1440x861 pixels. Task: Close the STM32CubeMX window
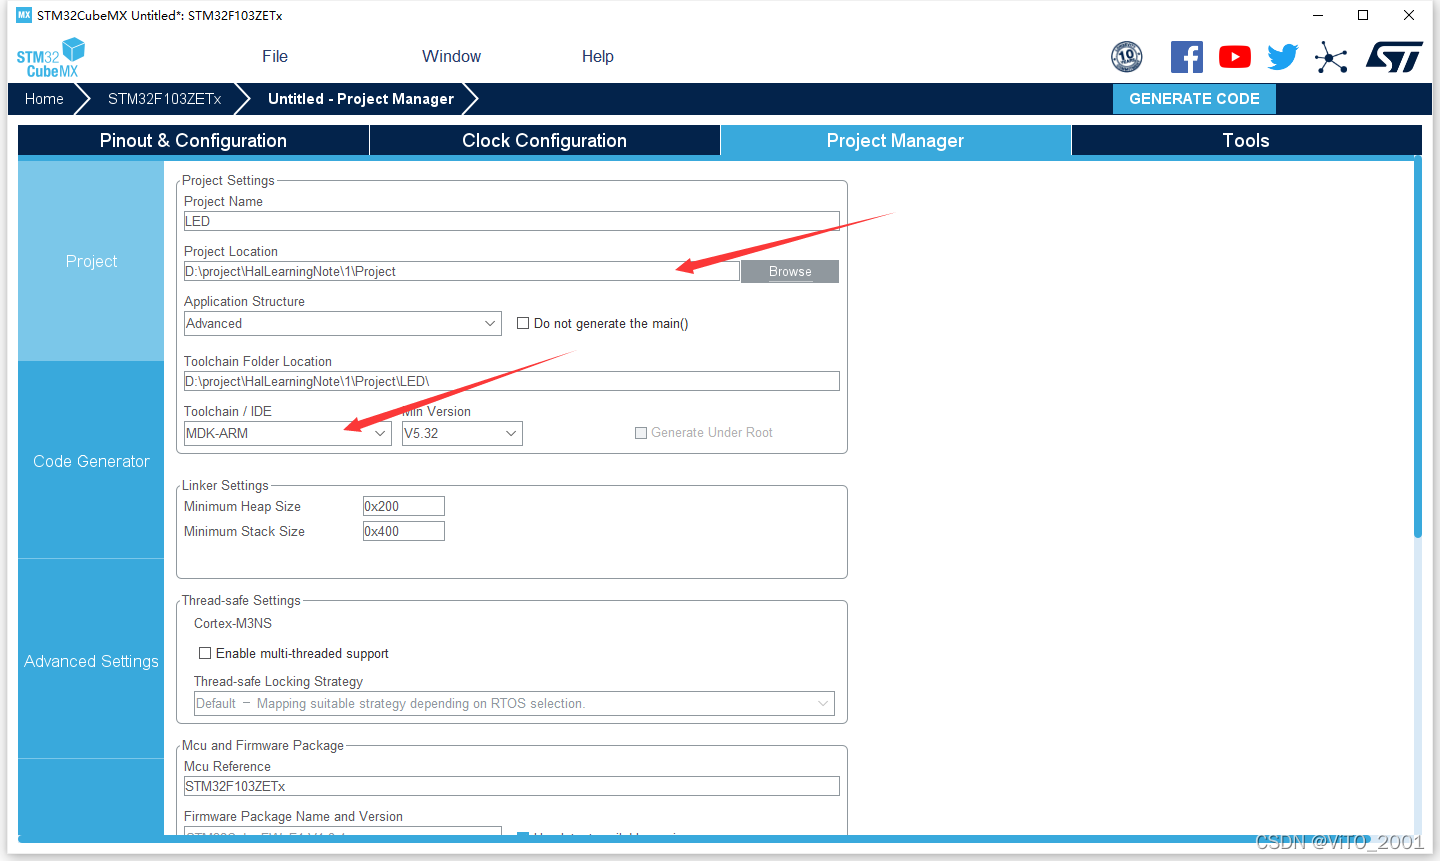coord(1409,15)
